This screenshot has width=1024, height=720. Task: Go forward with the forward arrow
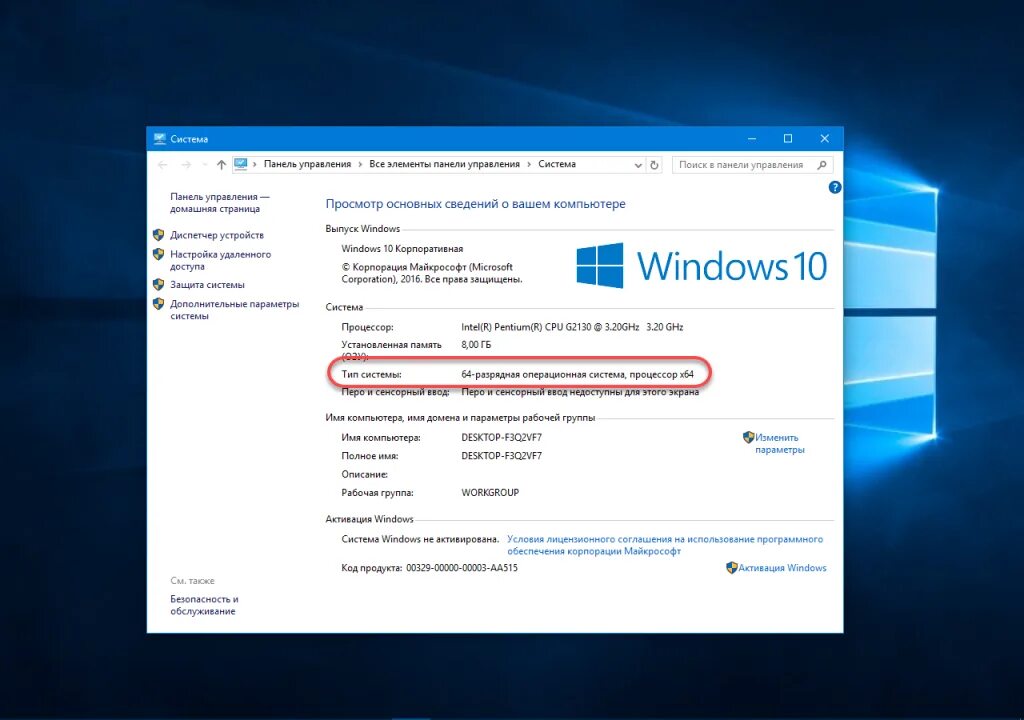(186, 165)
